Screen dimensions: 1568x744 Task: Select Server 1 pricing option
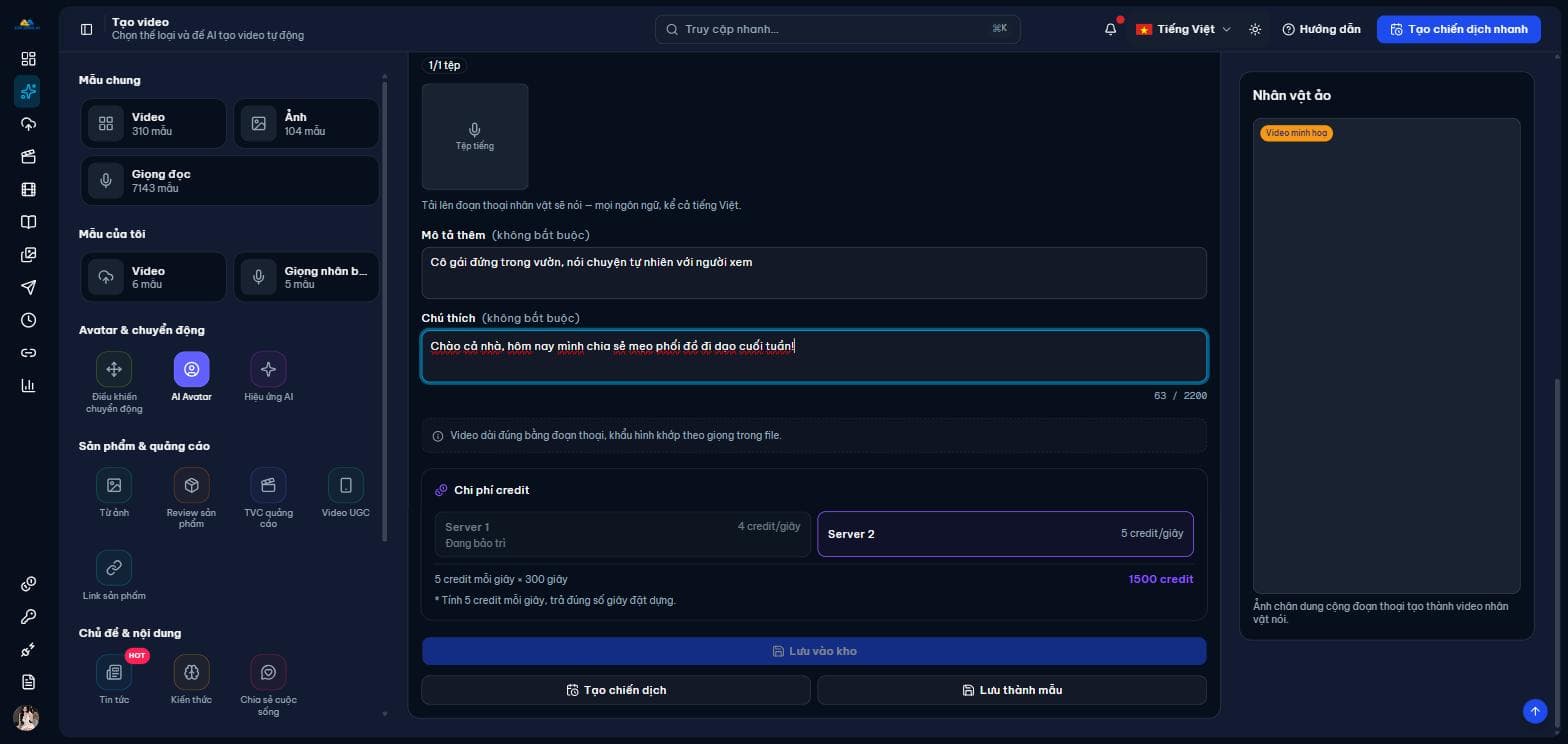[x=622, y=534]
